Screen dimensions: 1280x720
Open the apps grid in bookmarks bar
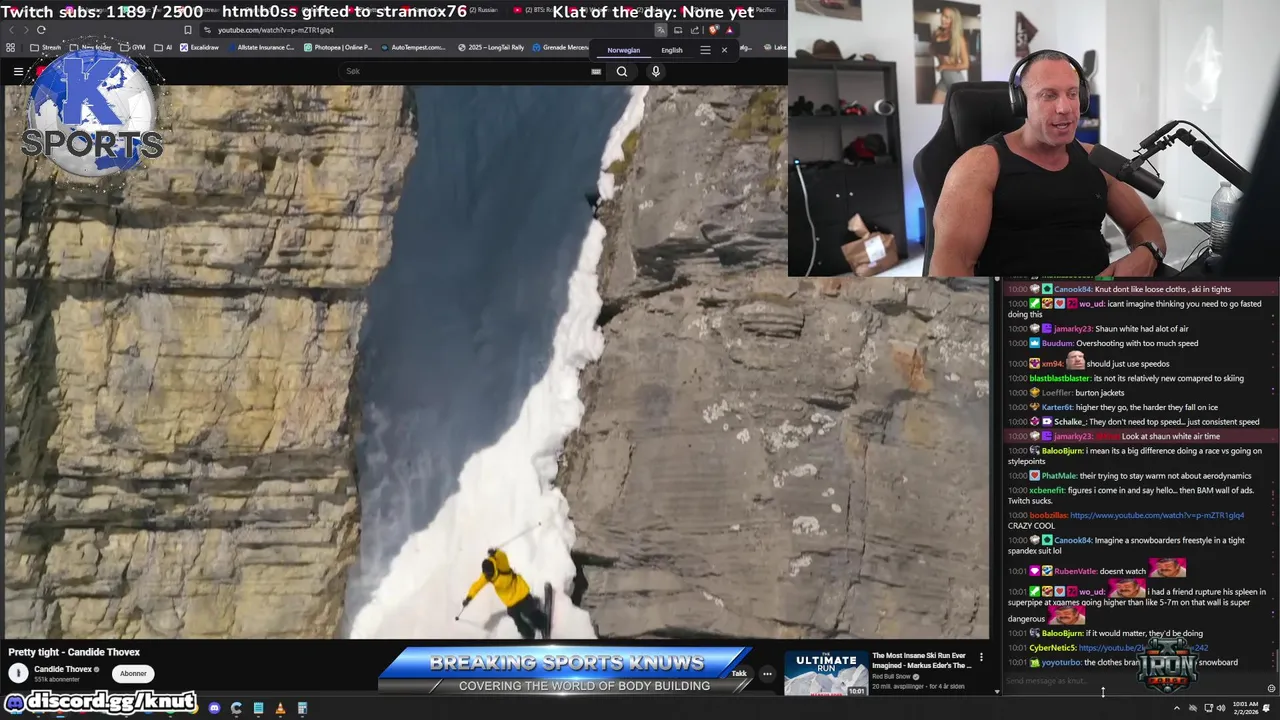(11, 47)
